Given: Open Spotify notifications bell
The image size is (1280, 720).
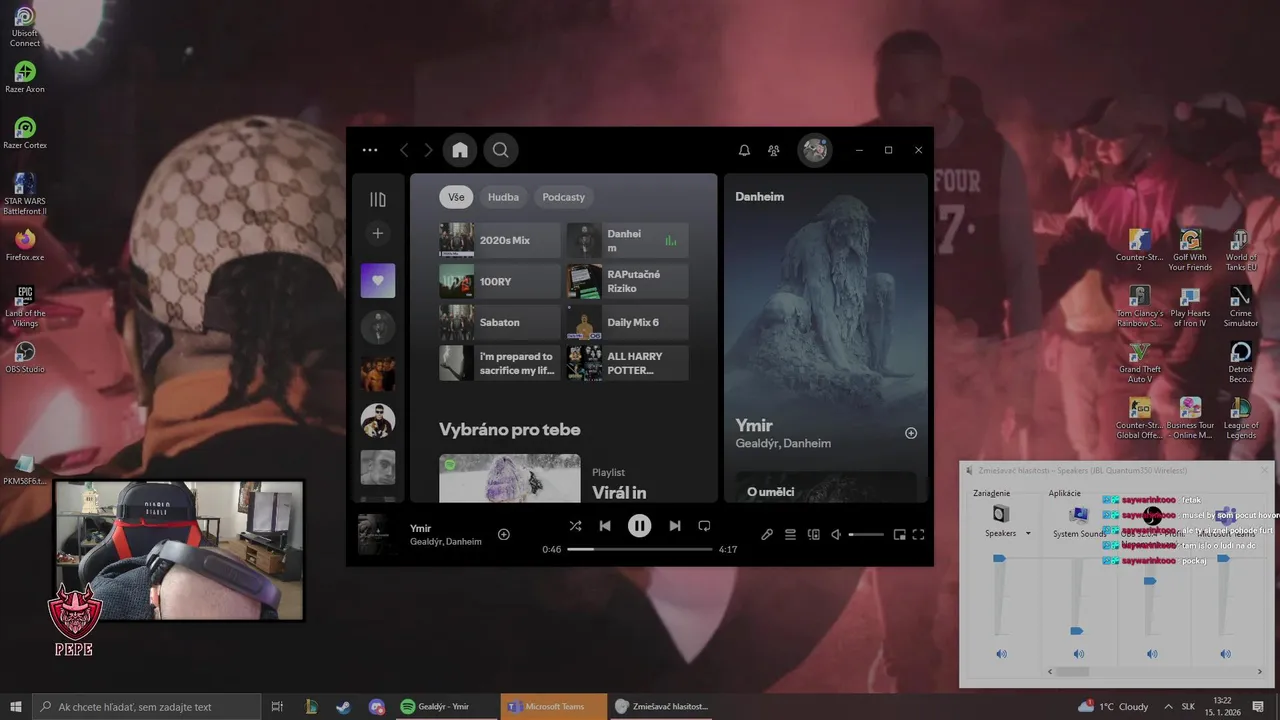Looking at the screenshot, I should (744, 150).
